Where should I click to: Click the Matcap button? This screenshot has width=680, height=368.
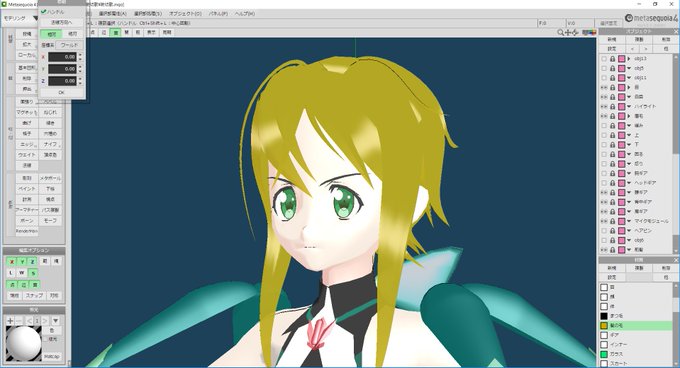[52, 356]
